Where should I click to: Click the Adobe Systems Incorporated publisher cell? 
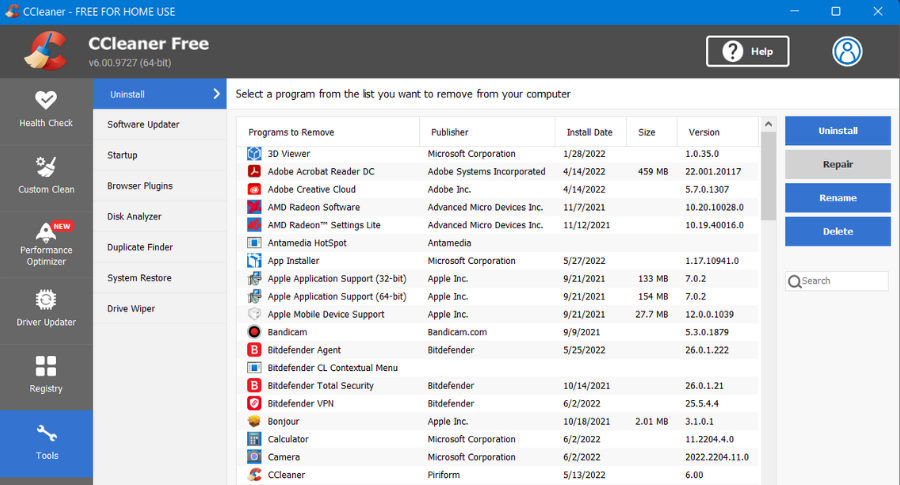(x=486, y=172)
